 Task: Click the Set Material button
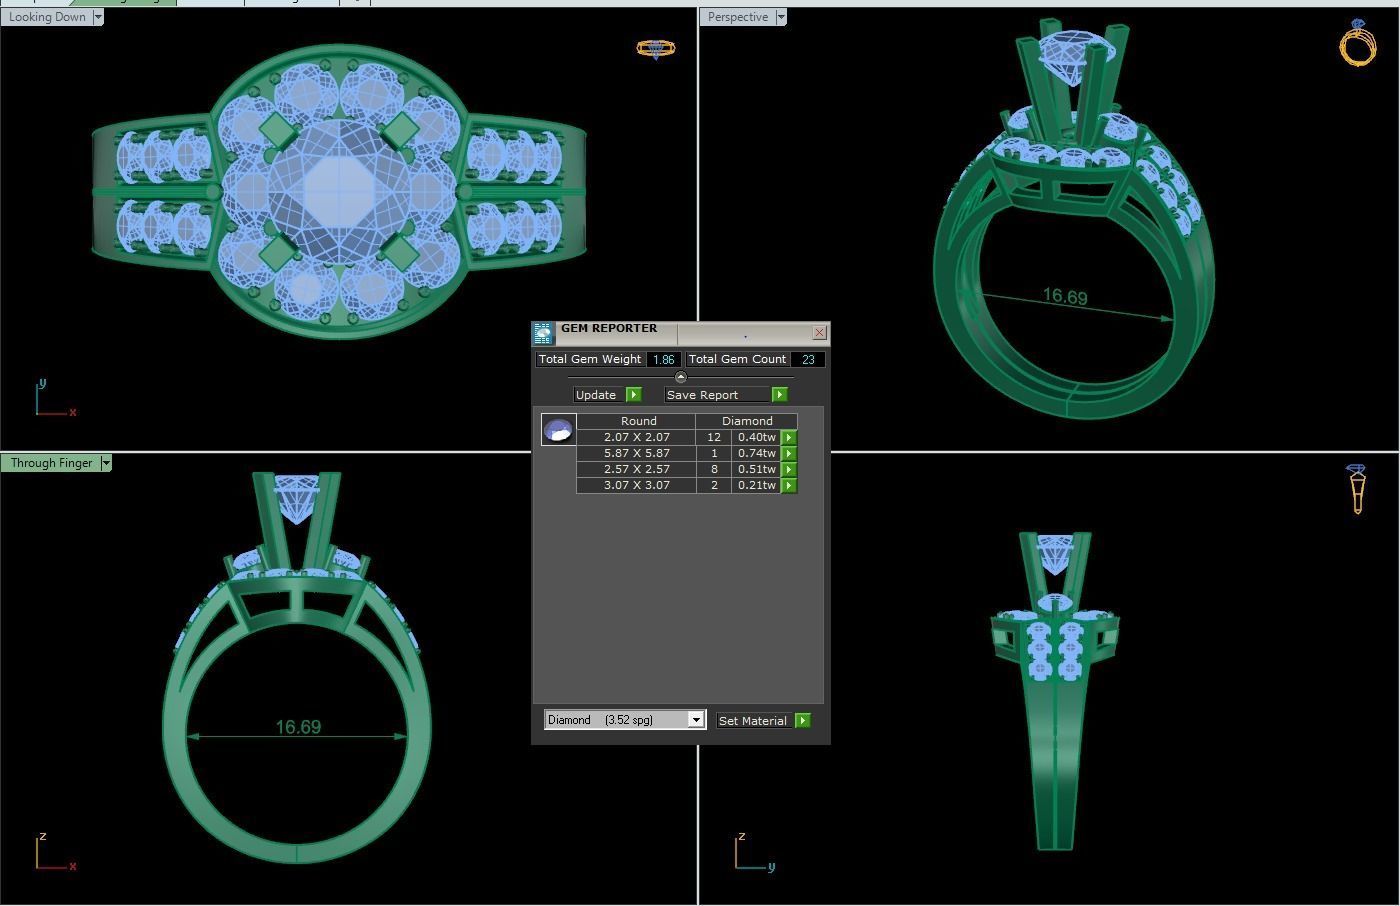755,720
